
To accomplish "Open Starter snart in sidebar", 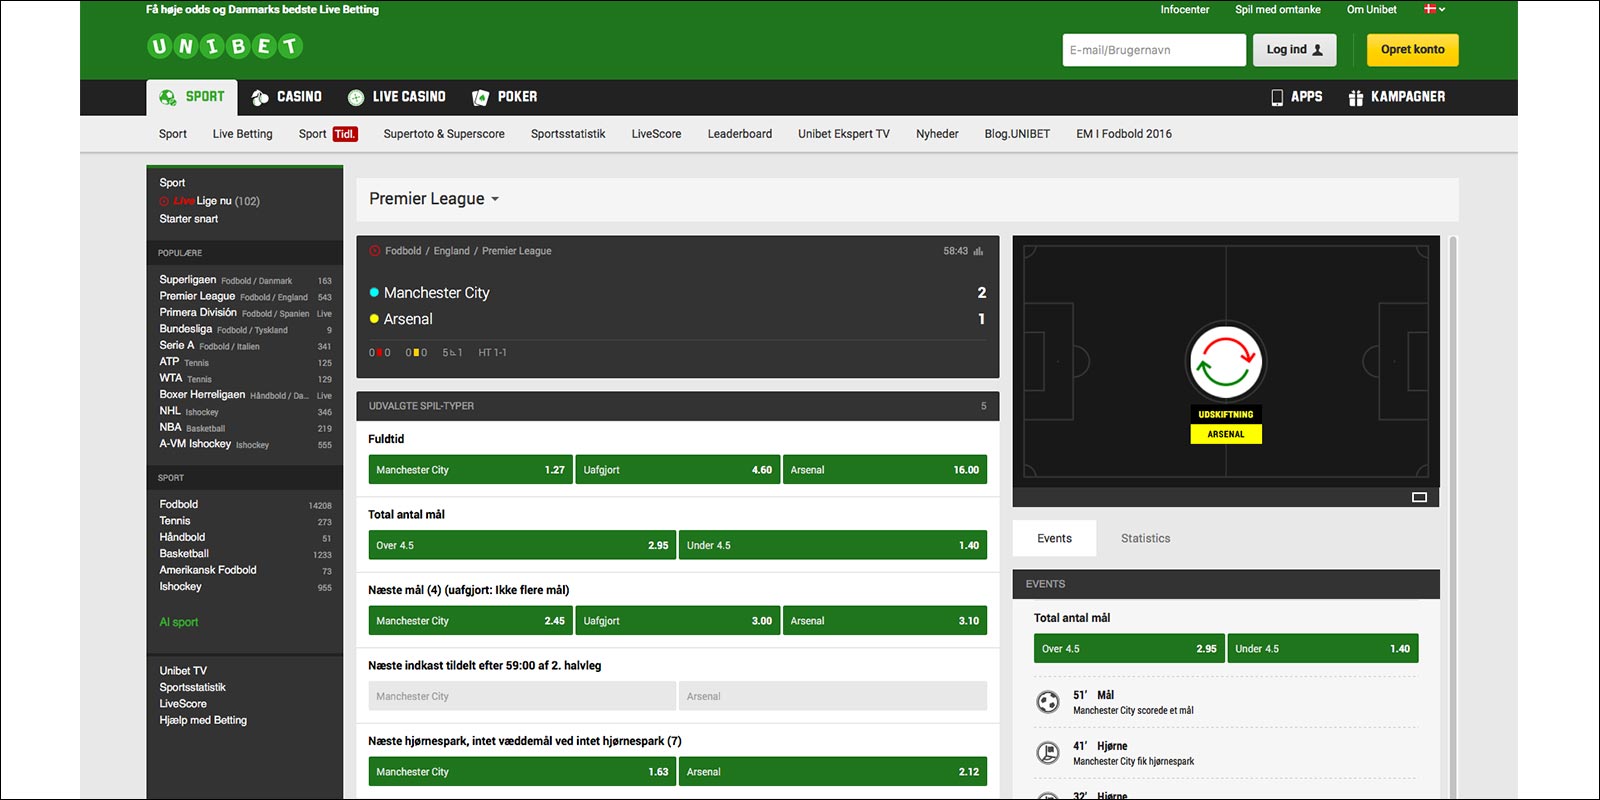I will tap(189, 219).
